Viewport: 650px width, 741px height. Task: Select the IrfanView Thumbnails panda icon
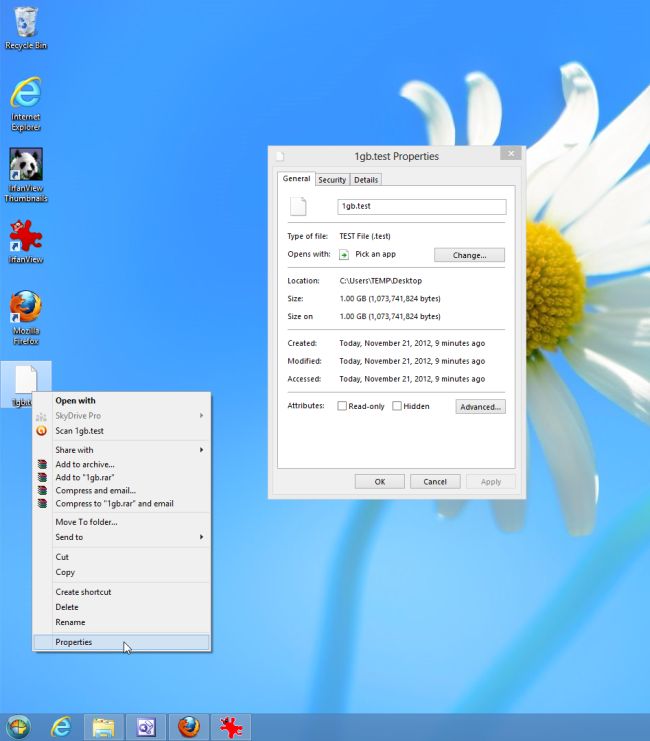(26, 175)
